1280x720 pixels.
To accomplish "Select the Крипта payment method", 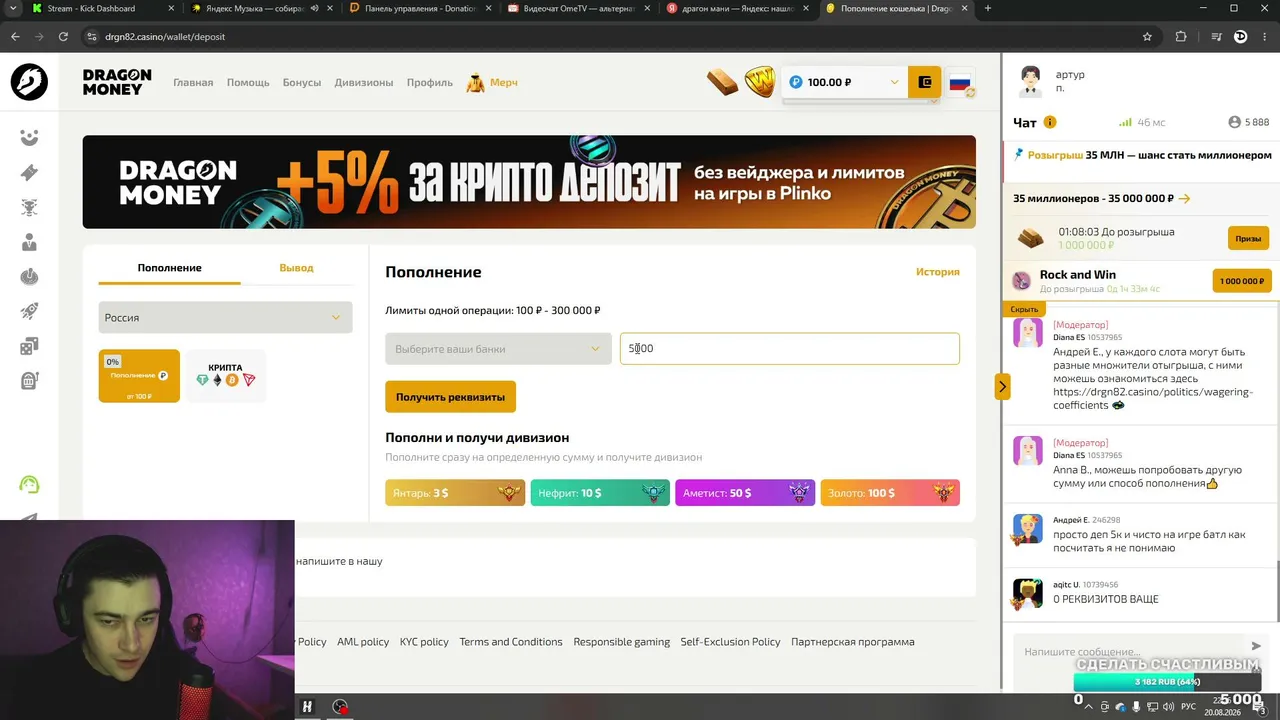I will point(226,376).
